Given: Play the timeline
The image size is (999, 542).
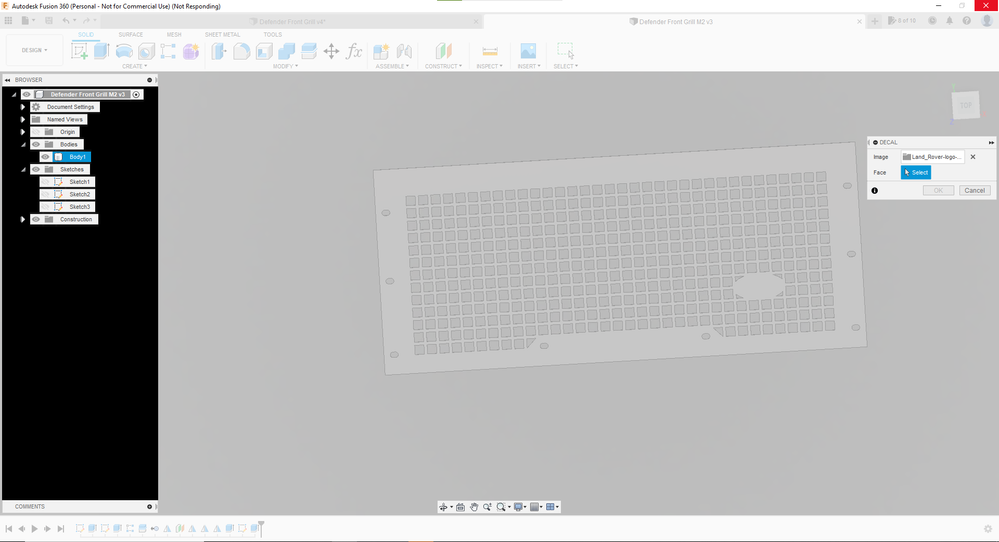Looking at the screenshot, I should click(34, 529).
